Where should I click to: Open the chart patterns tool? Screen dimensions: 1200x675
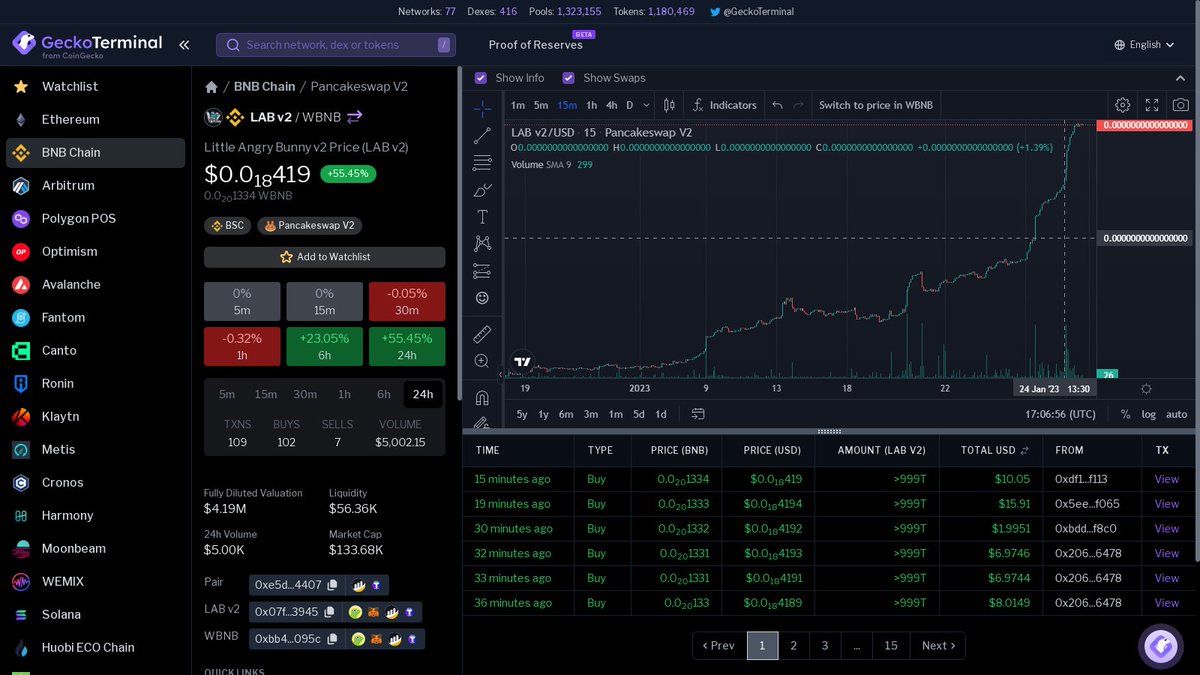click(482, 243)
